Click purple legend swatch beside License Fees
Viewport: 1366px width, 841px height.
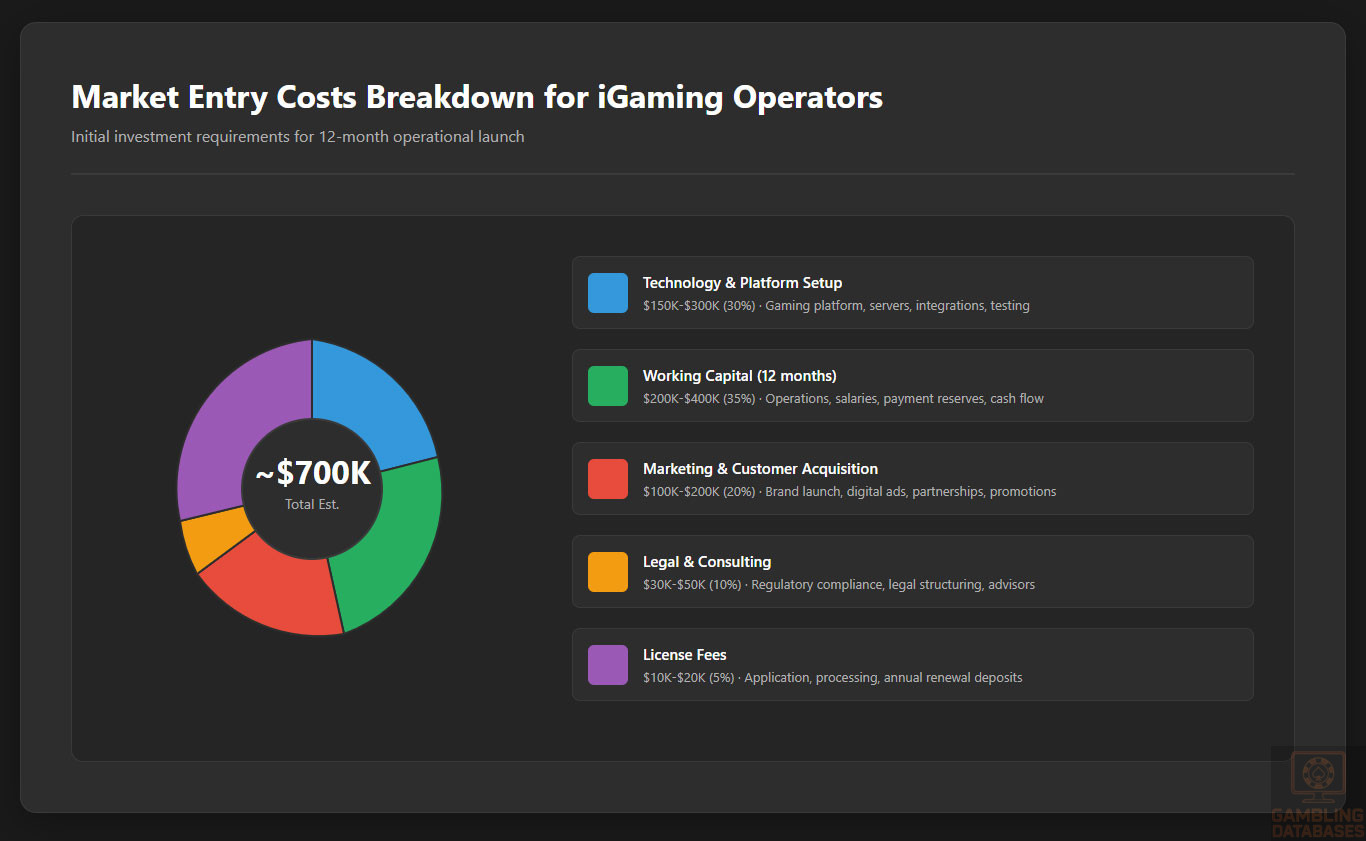coord(608,665)
